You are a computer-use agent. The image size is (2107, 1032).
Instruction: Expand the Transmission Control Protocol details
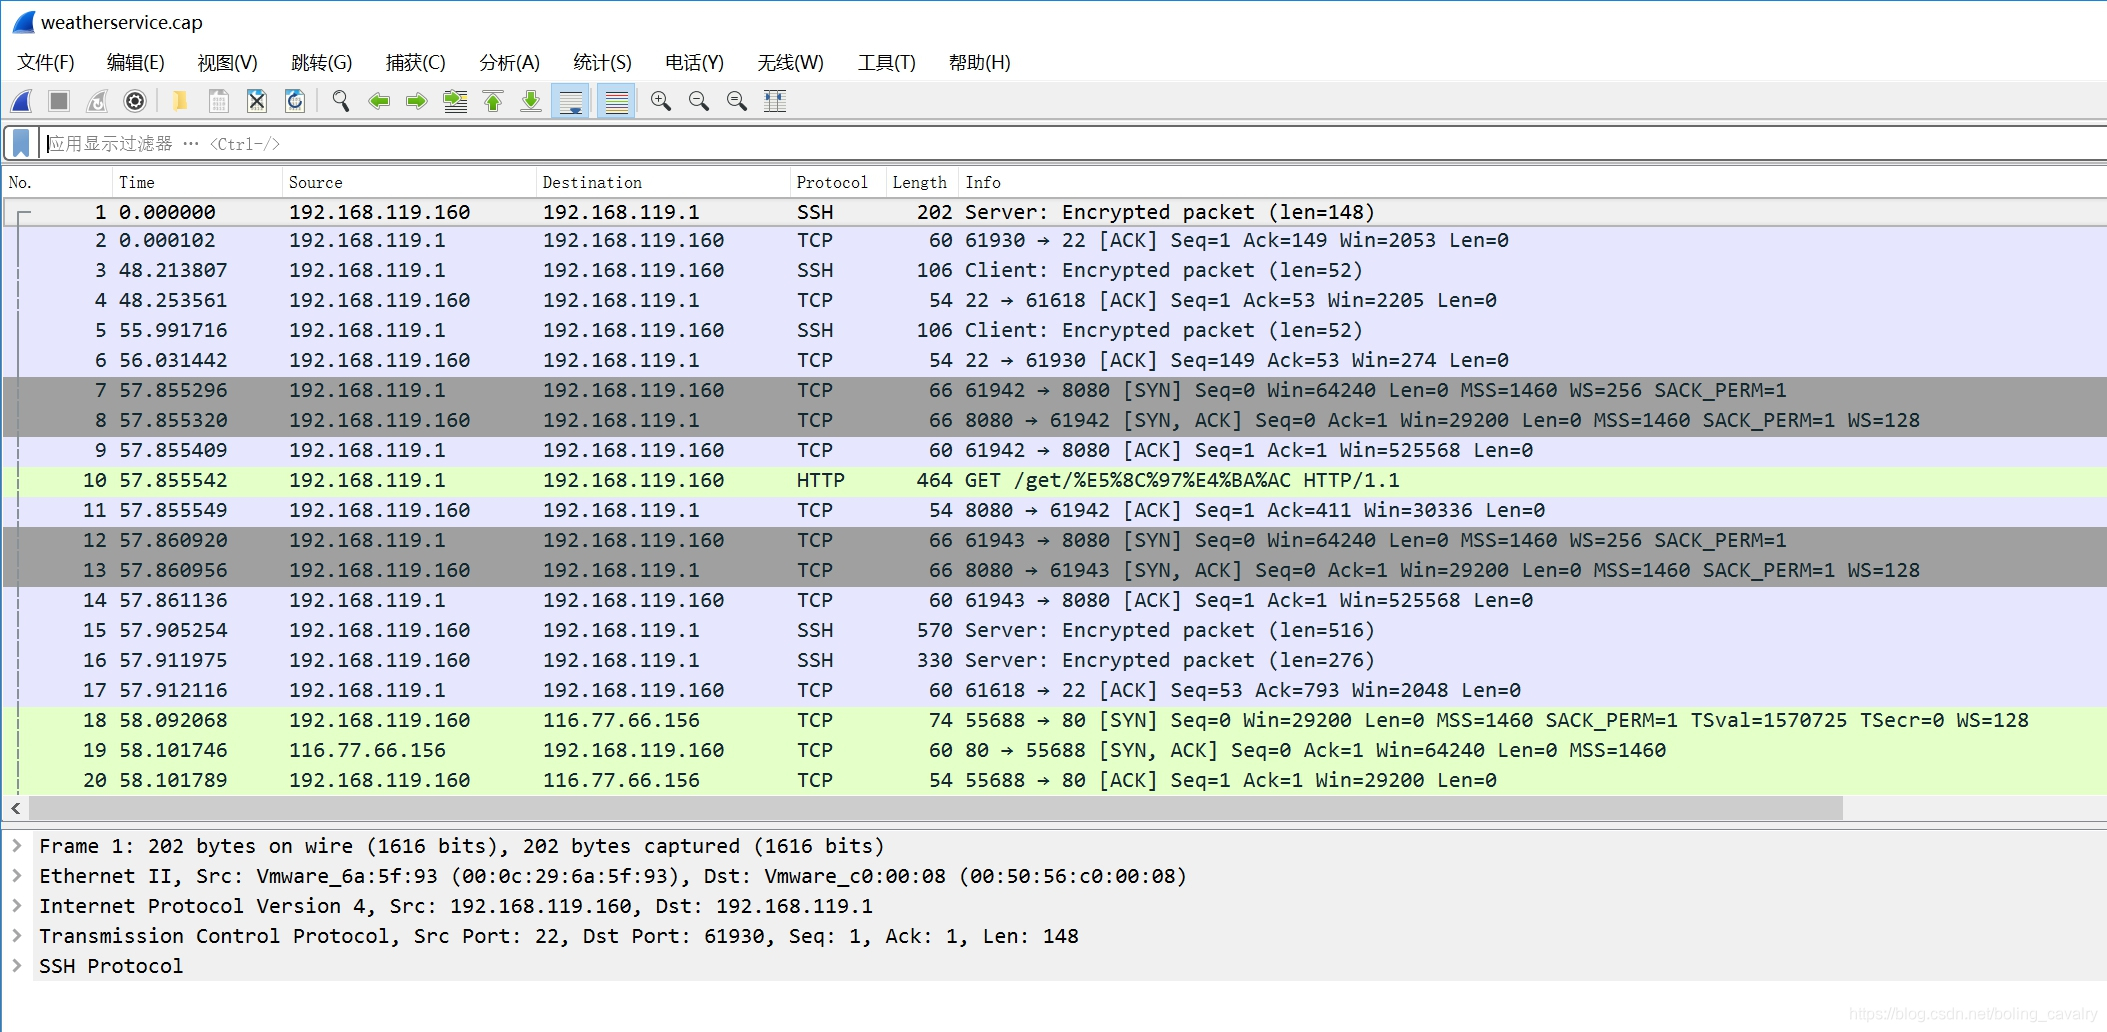pyautogui.click(x=17, y=936)
